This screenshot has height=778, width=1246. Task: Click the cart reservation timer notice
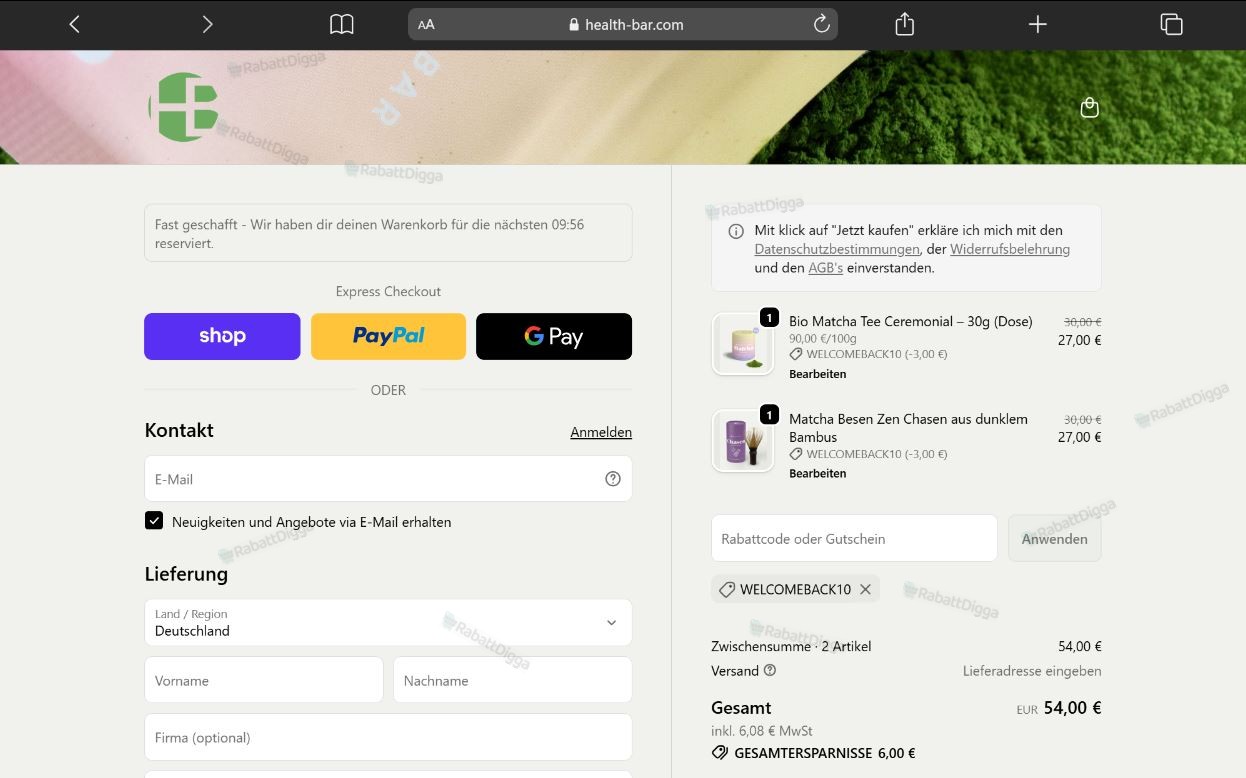point(388,233)
